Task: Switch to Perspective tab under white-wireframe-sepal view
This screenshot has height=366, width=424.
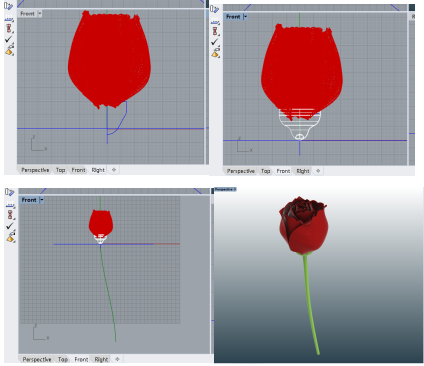Action: (241, 171)
